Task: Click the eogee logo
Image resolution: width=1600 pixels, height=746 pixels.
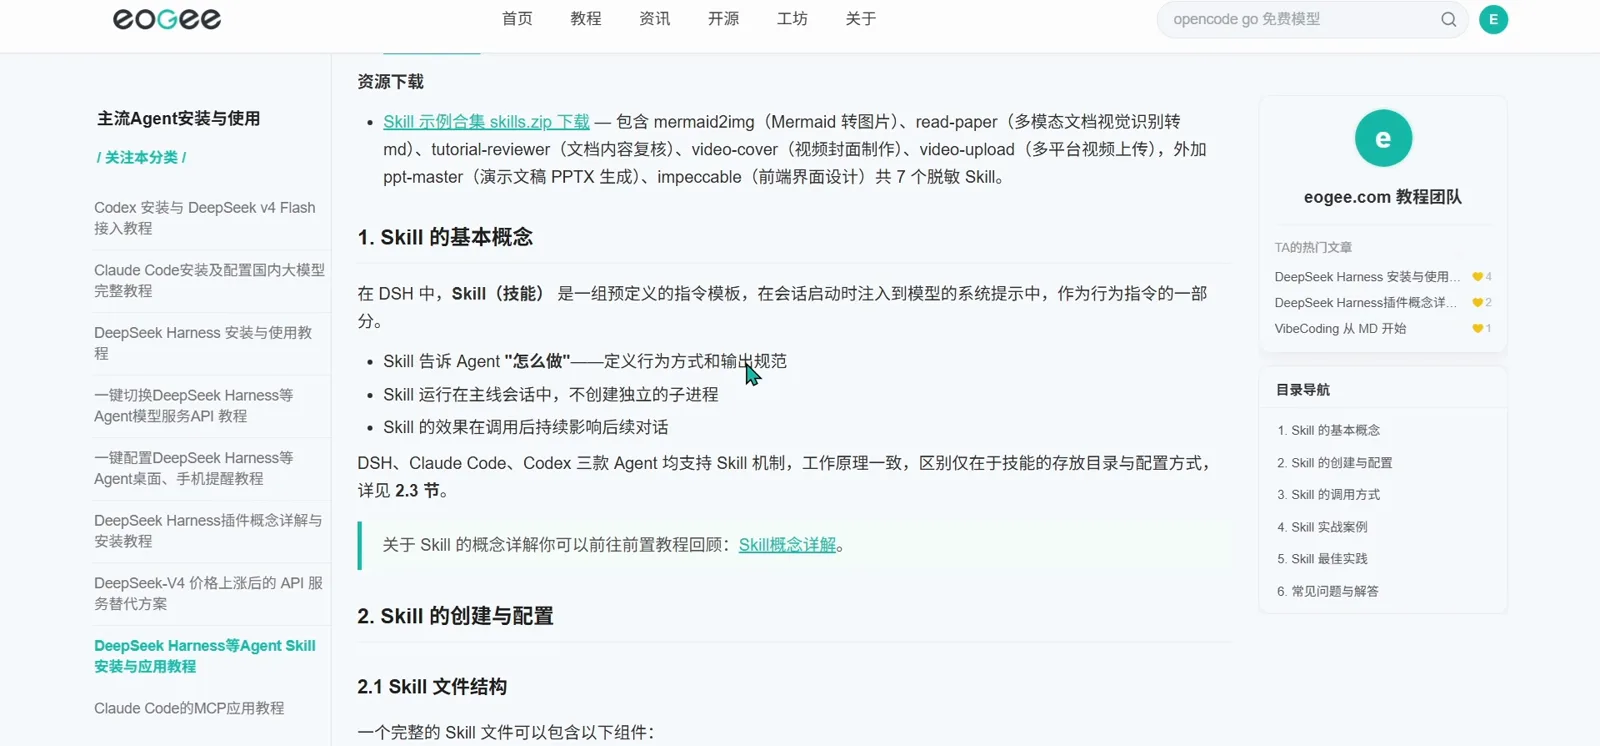Action: tap(167, 19)
